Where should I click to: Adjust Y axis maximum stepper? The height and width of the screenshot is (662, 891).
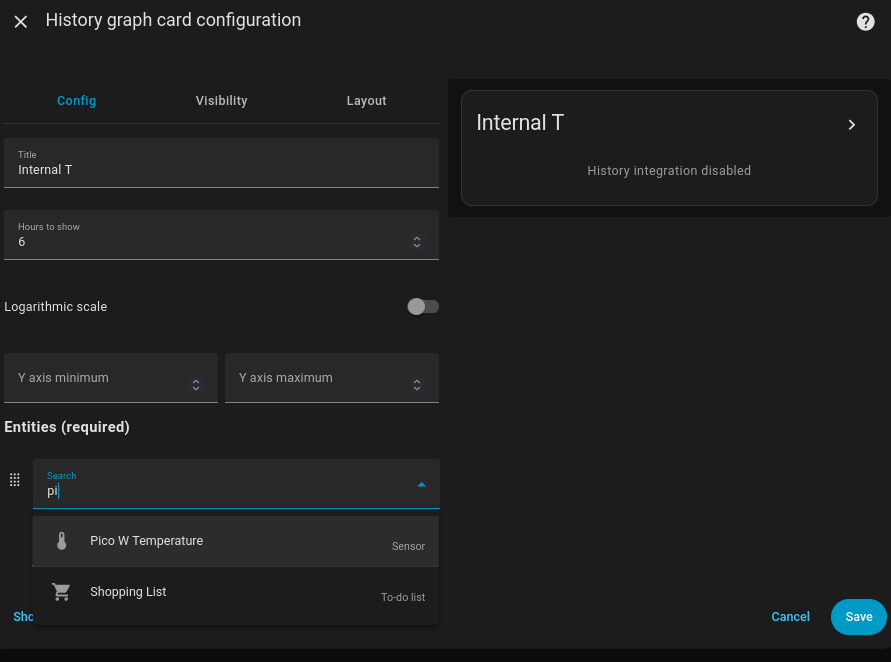click(417, 385)
